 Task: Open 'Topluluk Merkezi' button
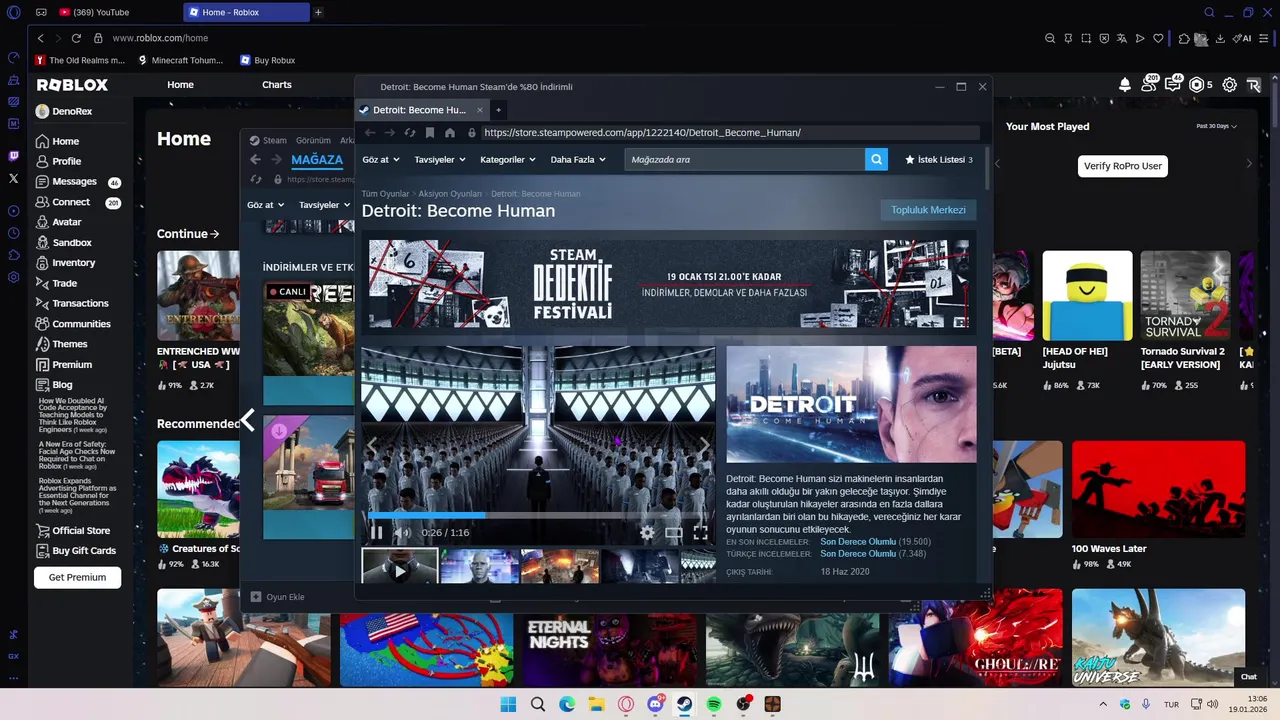928,210
